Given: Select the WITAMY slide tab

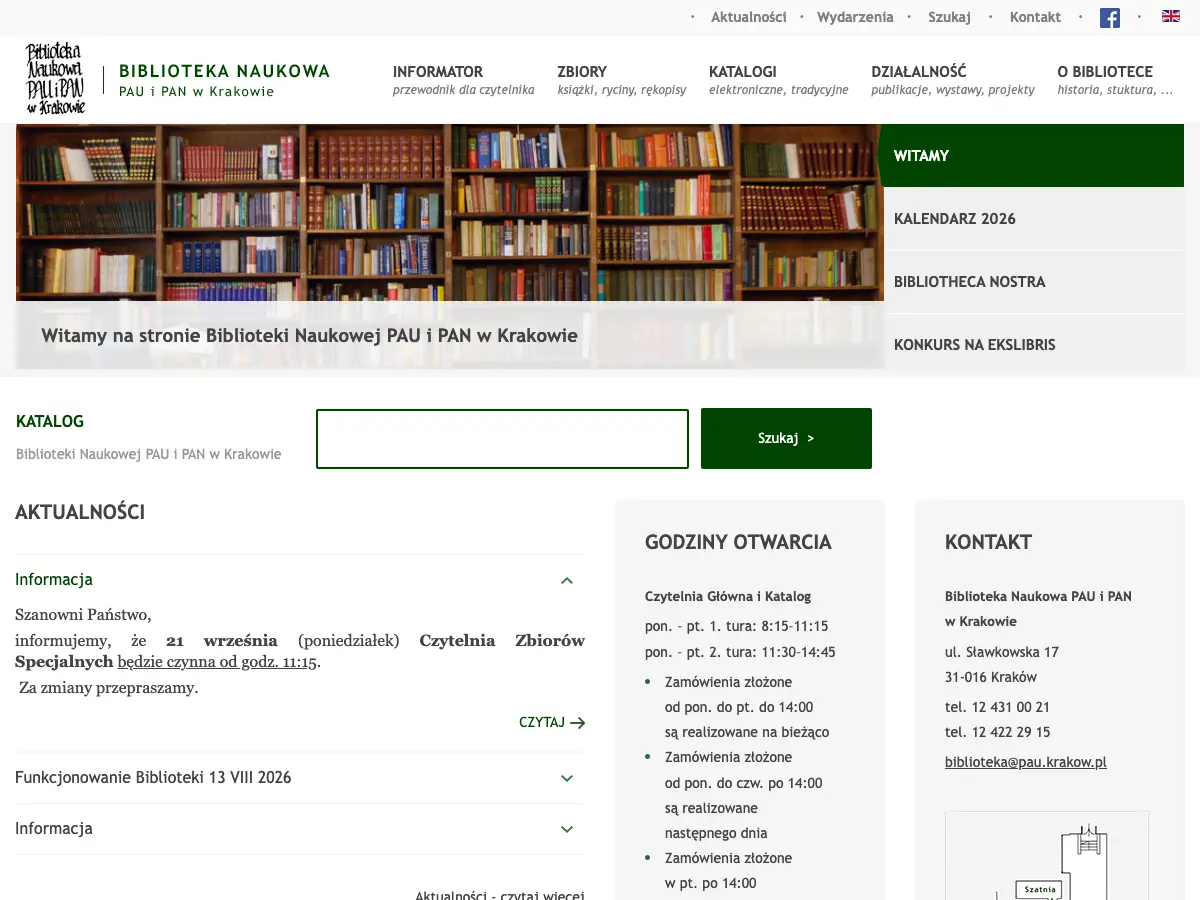Looking at the screenshot, I should (1032, 156).
